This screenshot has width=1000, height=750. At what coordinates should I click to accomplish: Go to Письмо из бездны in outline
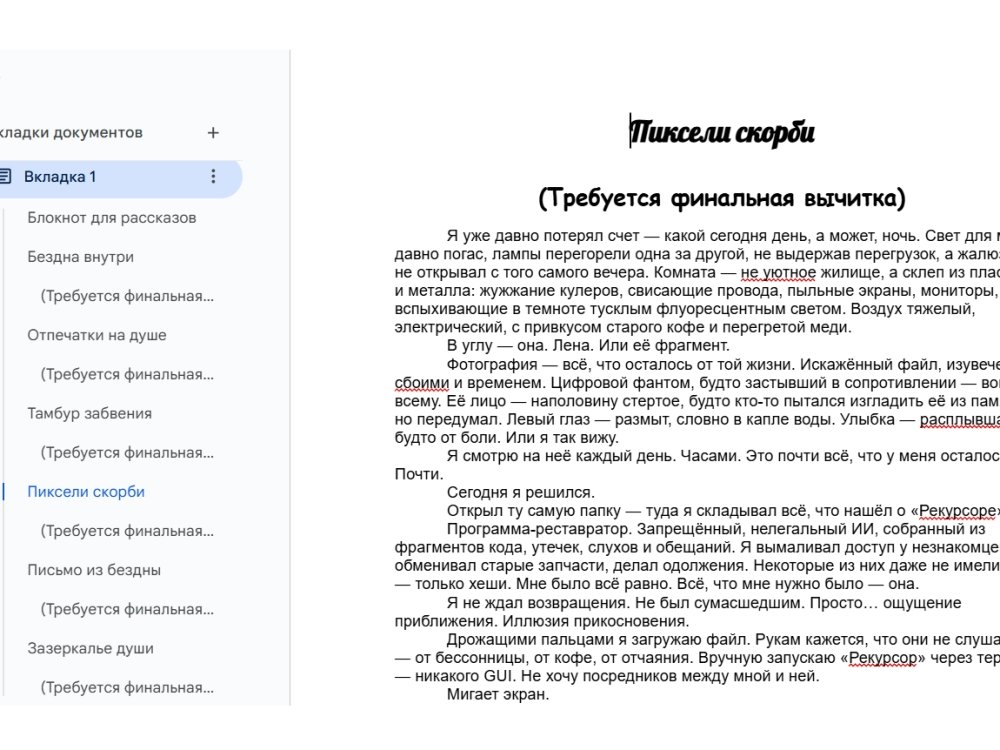coord(94,570)
